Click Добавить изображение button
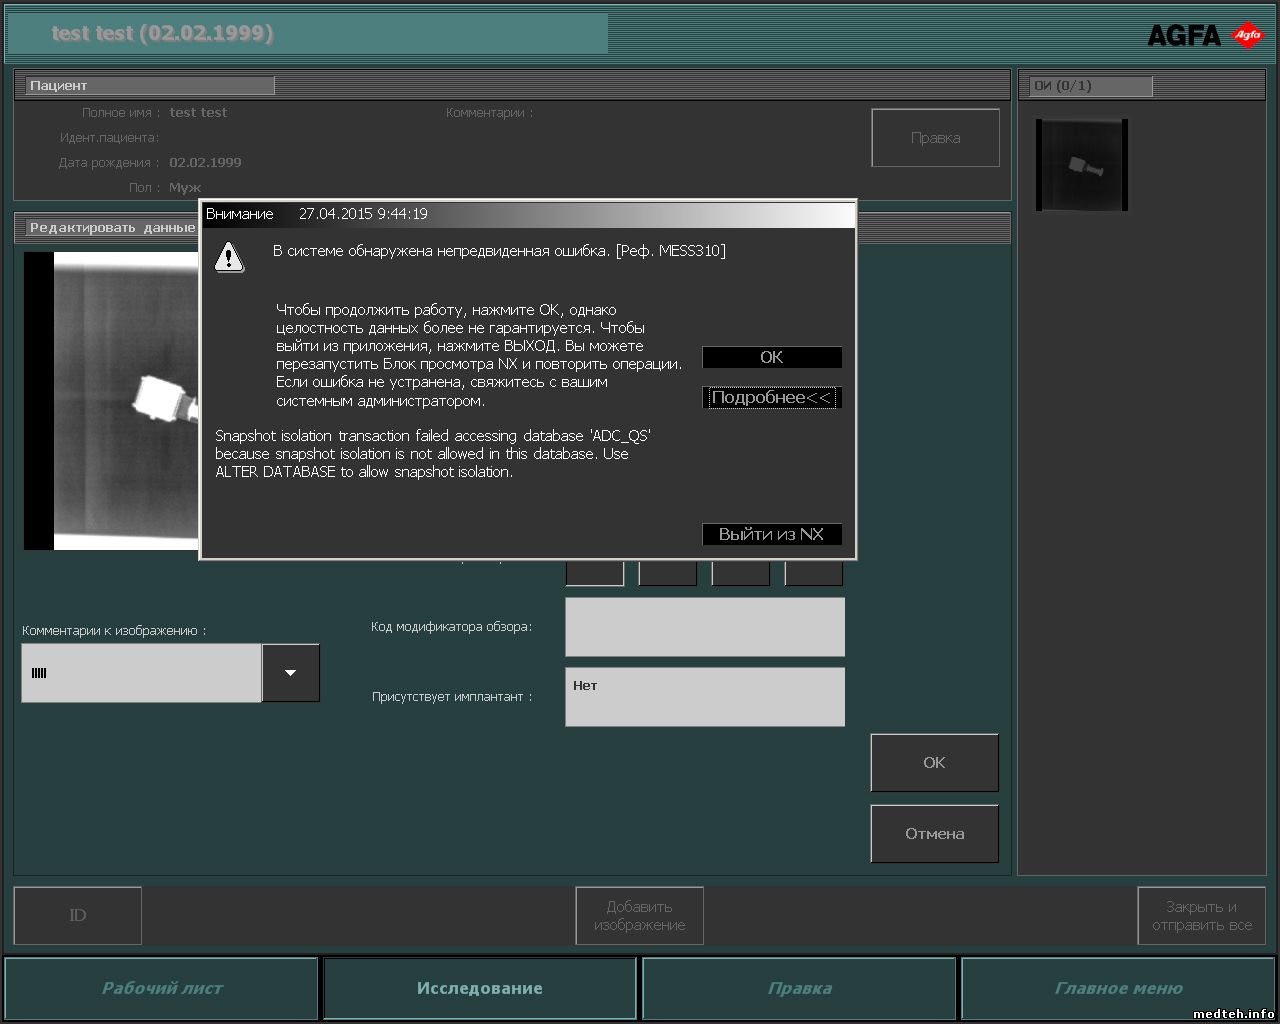1280x1024 pixels. tap(639, 916)
